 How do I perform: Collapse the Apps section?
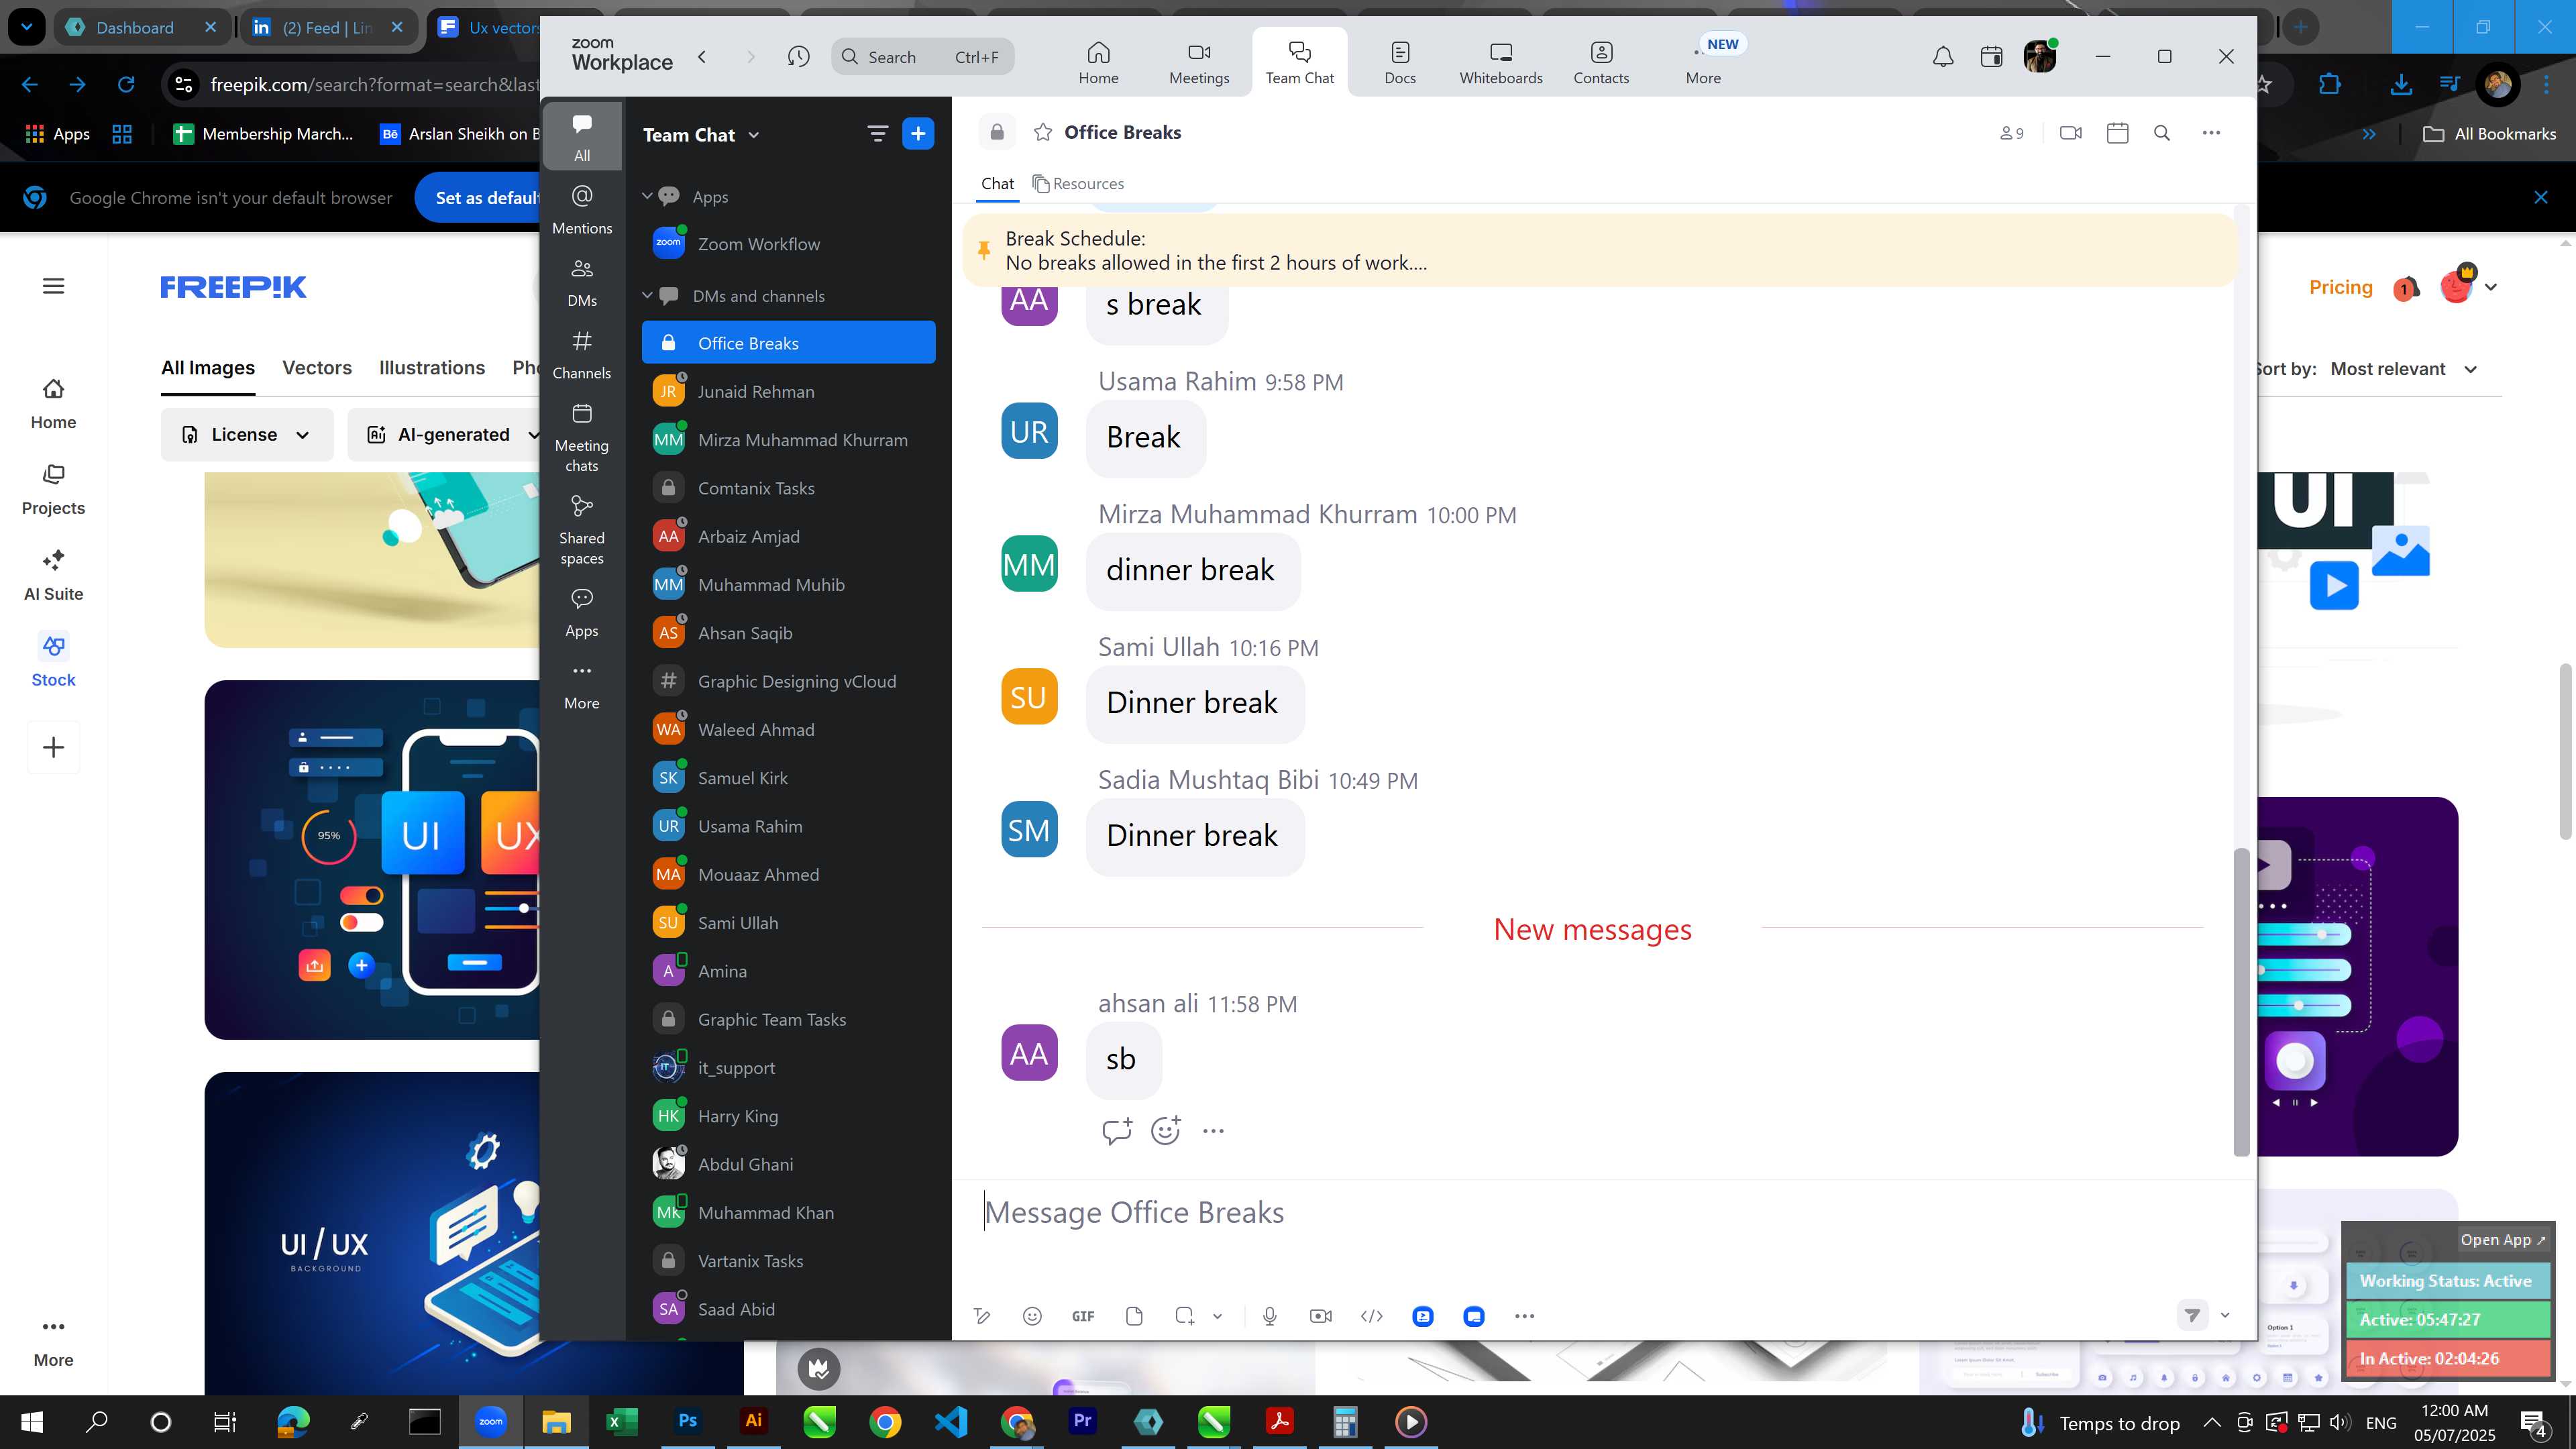[647, 196]
